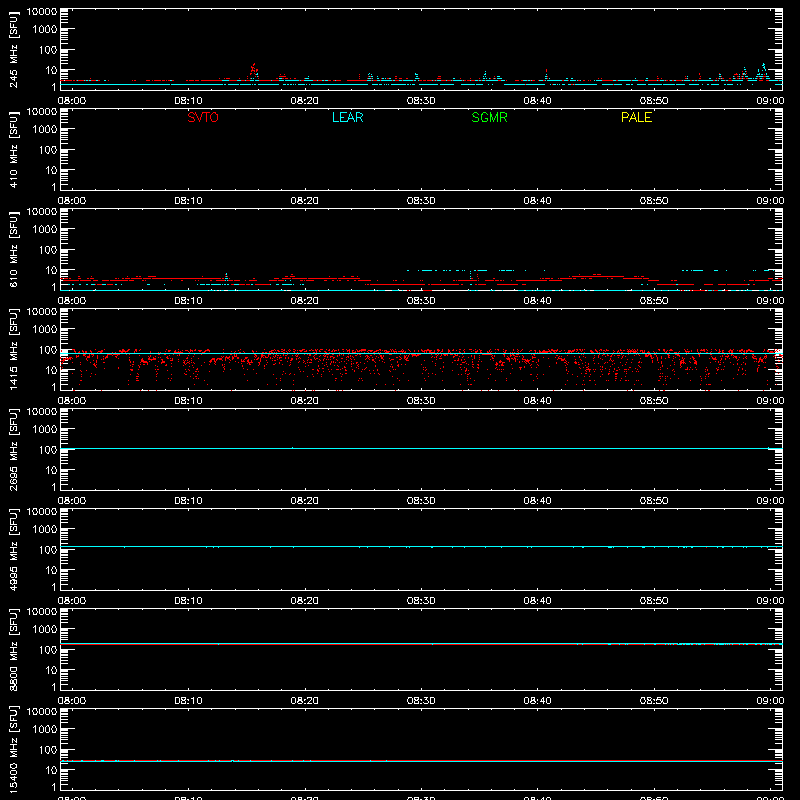
Task: Select the '410 MHz [SFU]' axis title
Action: click(14, 149)
